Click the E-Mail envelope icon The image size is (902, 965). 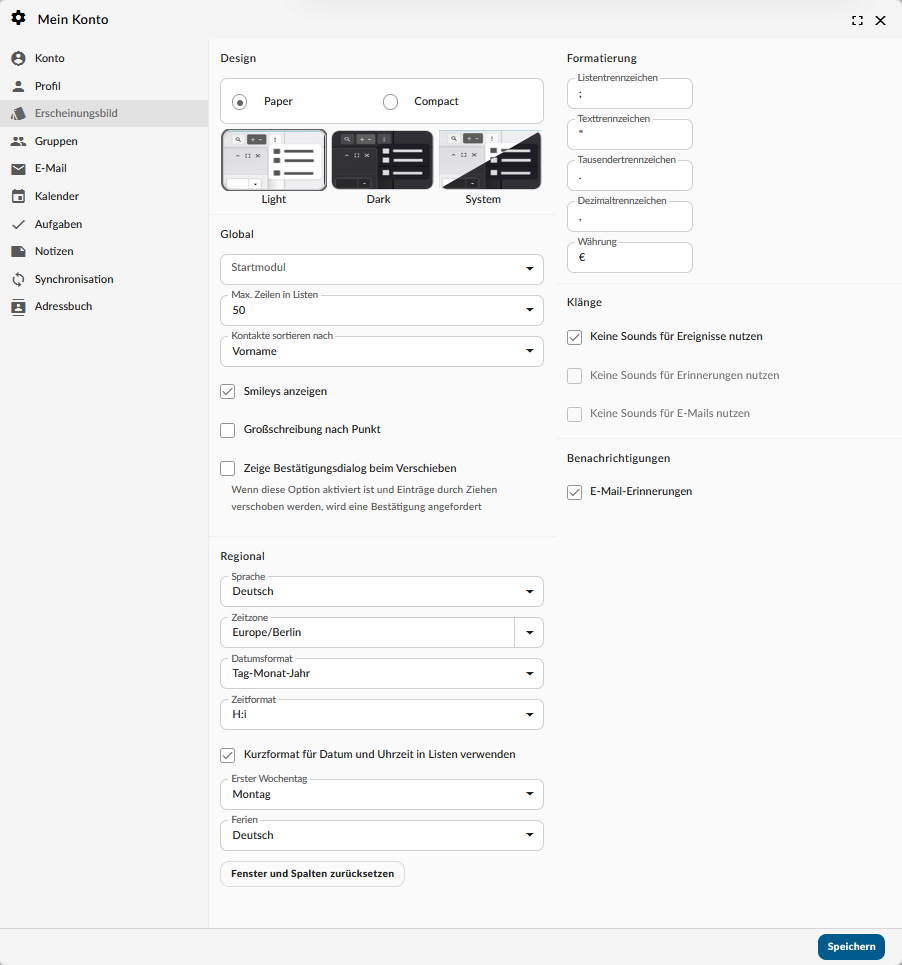pyautogui.click(x=18, y=169)
